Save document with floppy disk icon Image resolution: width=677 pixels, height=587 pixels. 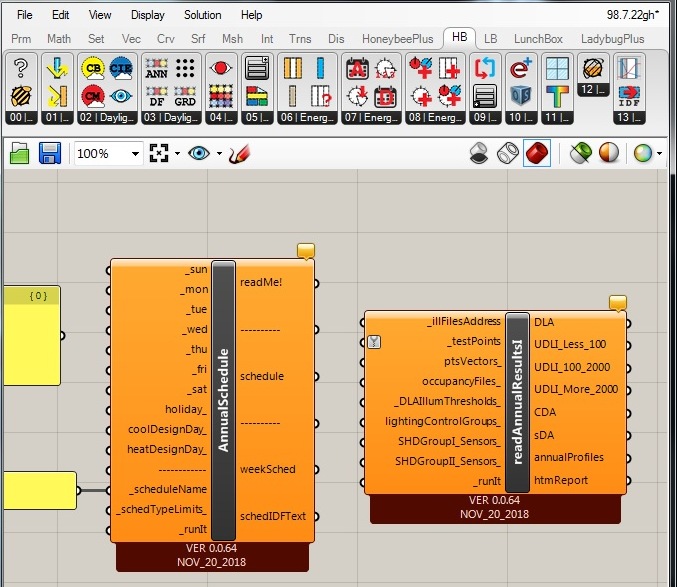pos(50,153)
